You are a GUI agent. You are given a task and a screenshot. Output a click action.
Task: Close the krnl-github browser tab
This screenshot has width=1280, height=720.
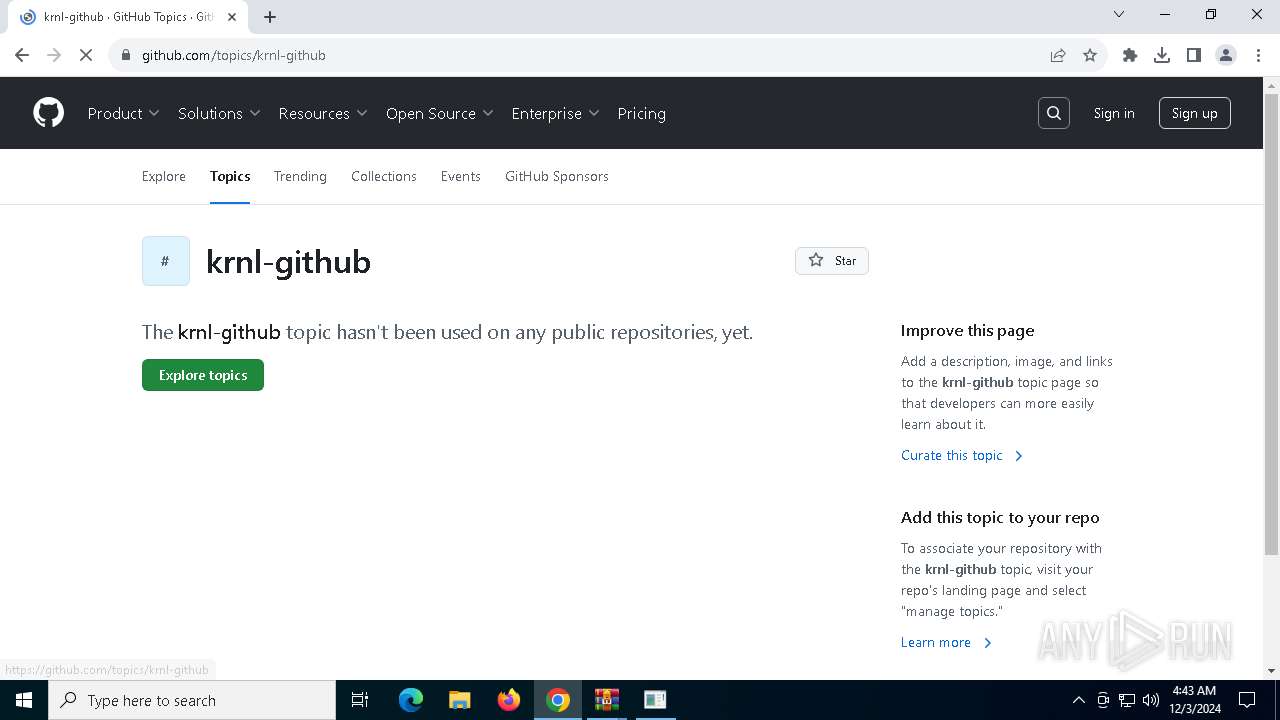click(232, 17)
